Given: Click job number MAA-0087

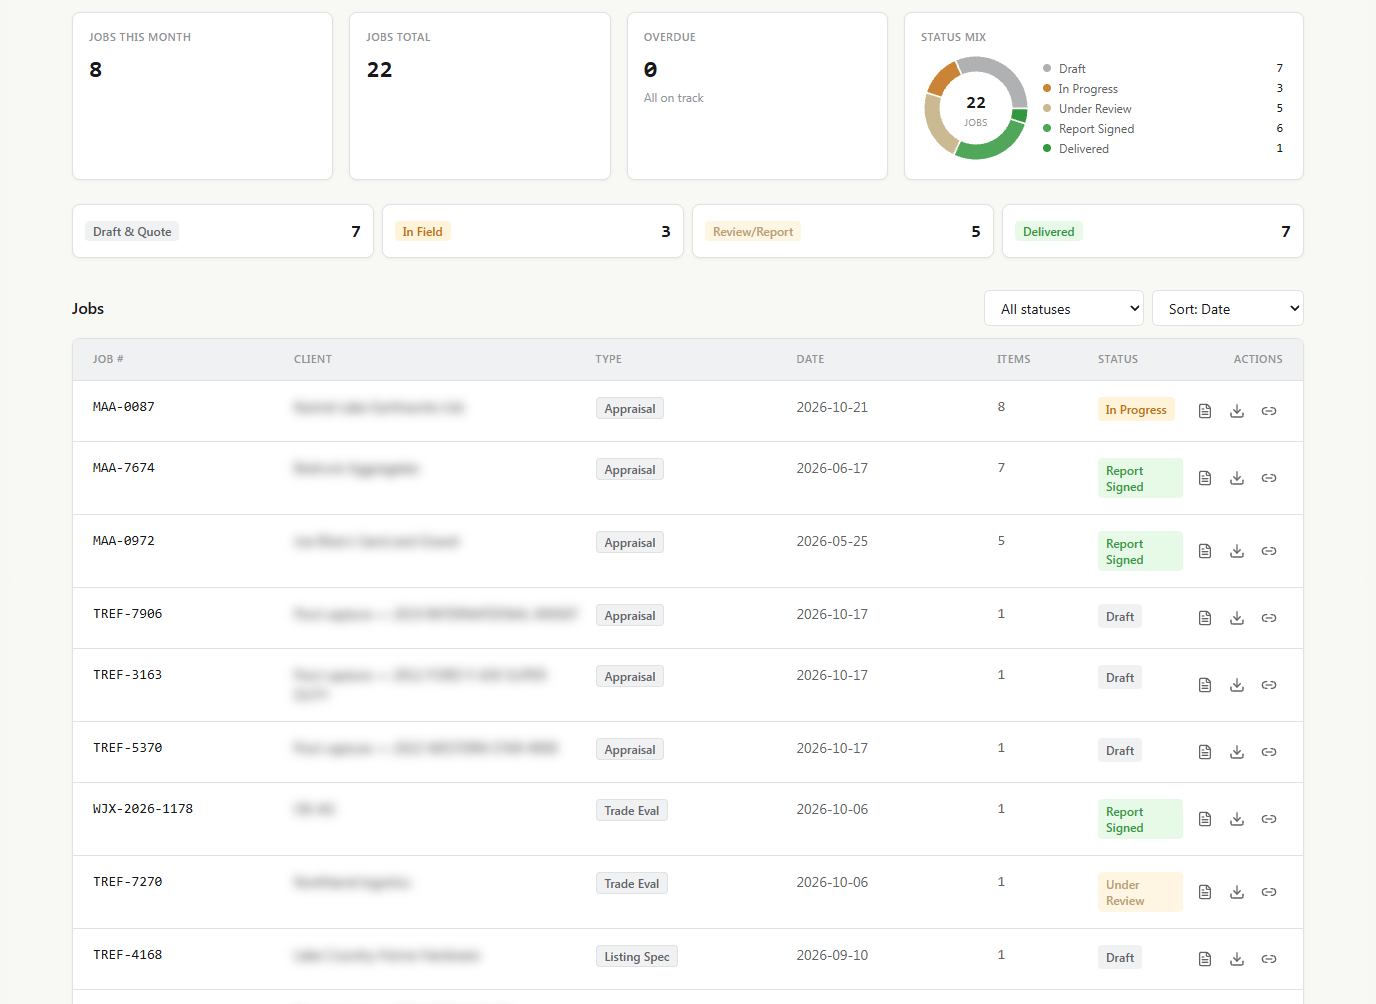Looking at the screenshot, I should pos(124,407).
